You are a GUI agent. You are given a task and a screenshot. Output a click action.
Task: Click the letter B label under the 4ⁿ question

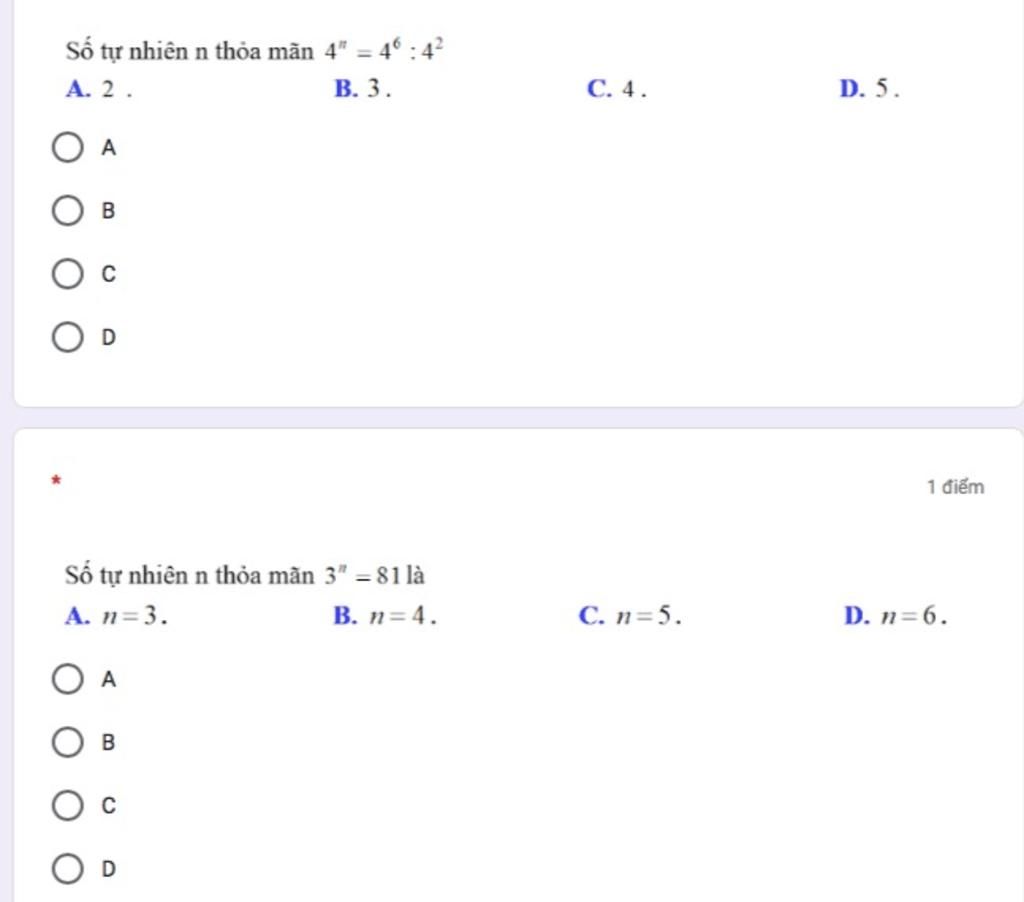(x=108, y=211)
